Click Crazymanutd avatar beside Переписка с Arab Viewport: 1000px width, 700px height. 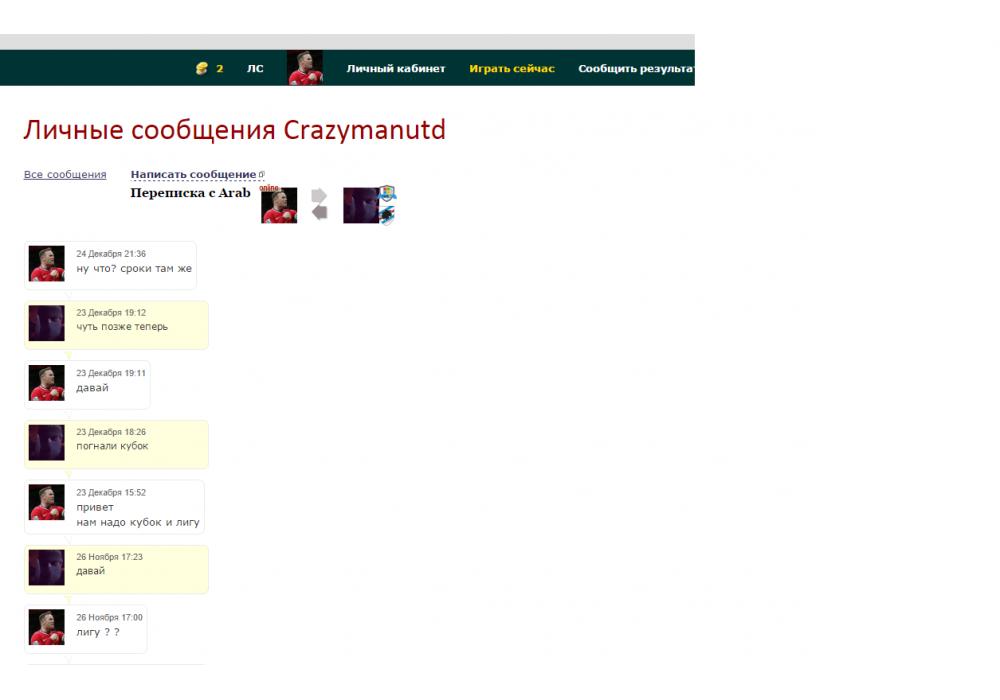(x=279, y=205)
